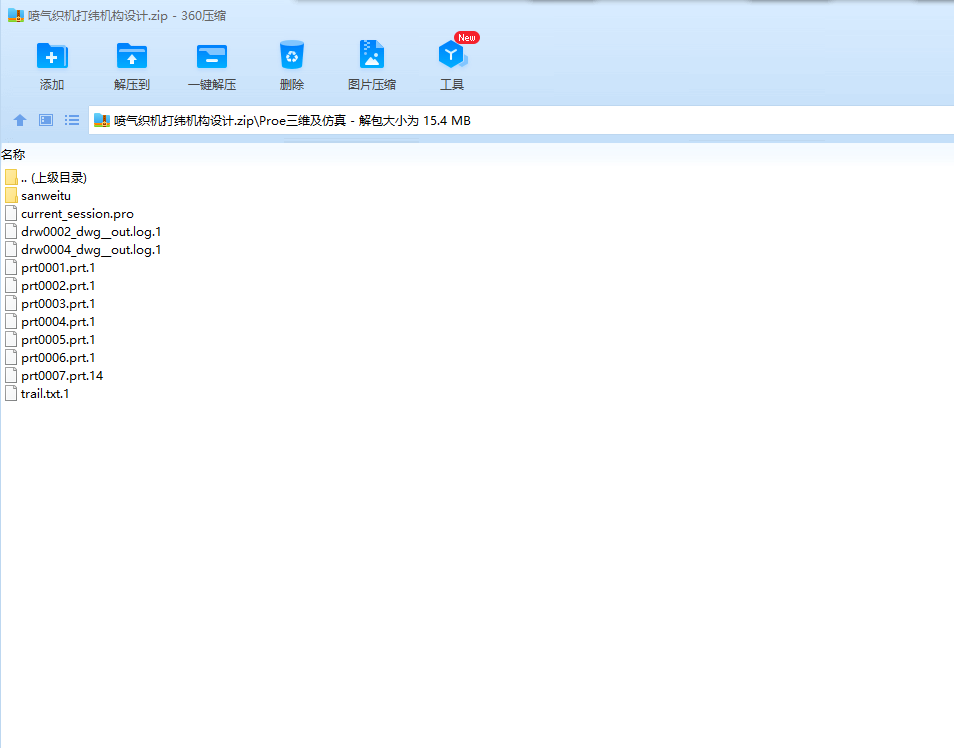Go up one directory with the arrow icon
The width and height of the screenshot is (954, 748).
pyautogui.click(x=19, y=121)
